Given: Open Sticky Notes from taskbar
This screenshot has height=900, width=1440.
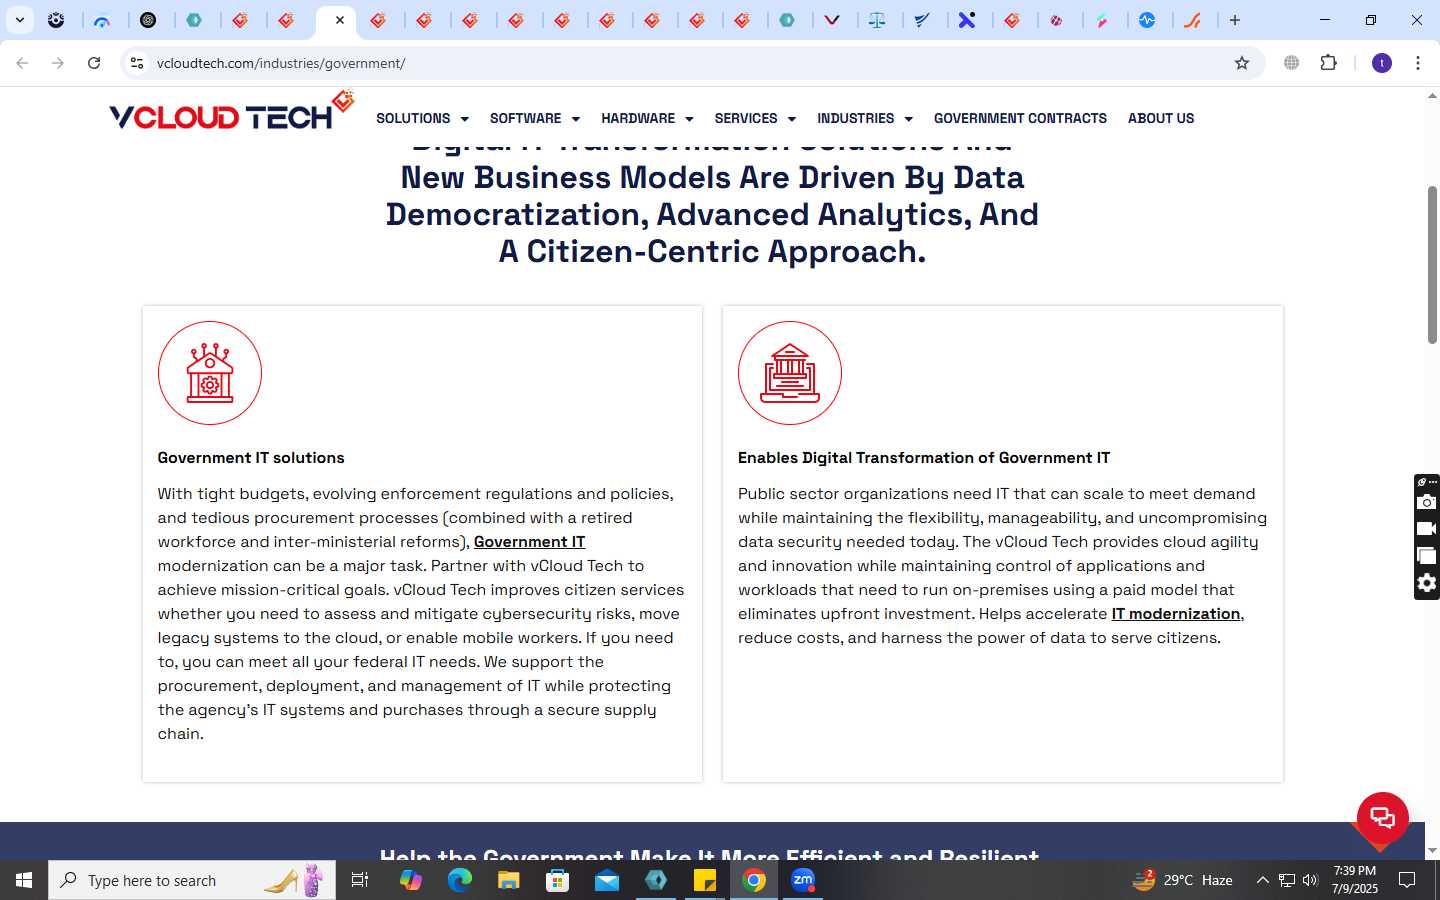Looking at the screenshot, I should click(x=704, y=880).
